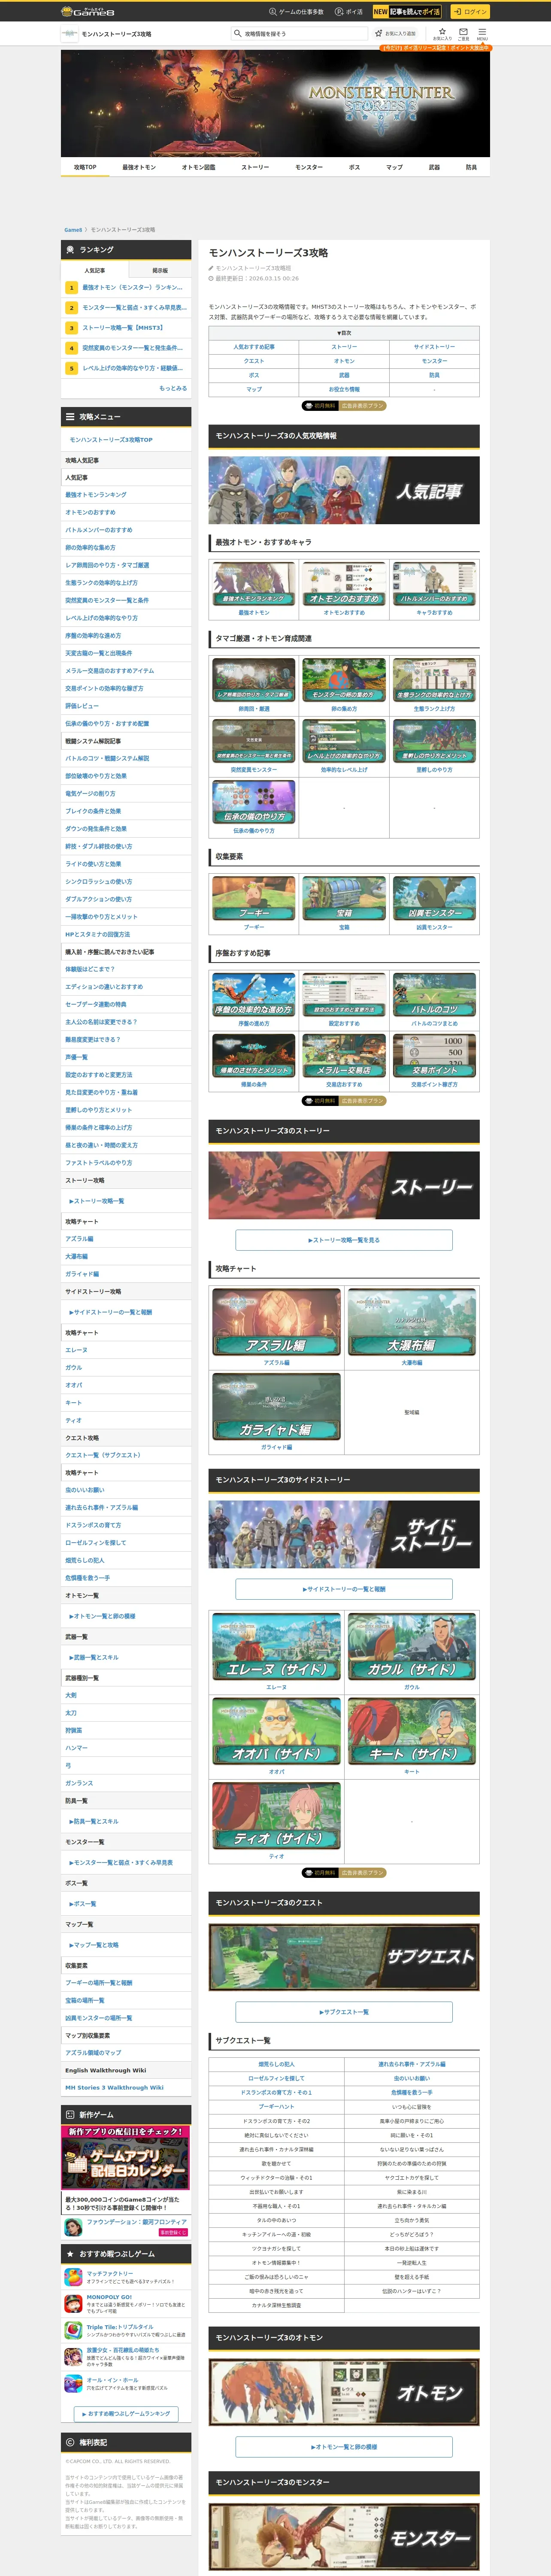
Task: Click もっとみる under the ranking list
Action: 173,388
